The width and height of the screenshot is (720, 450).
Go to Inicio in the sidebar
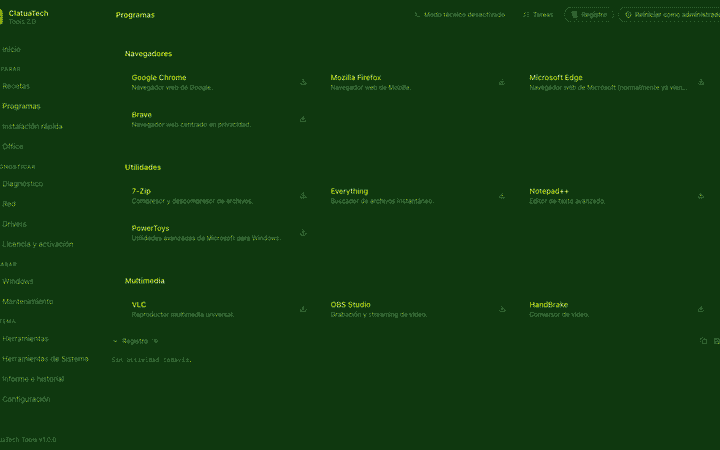pos(11,49)
